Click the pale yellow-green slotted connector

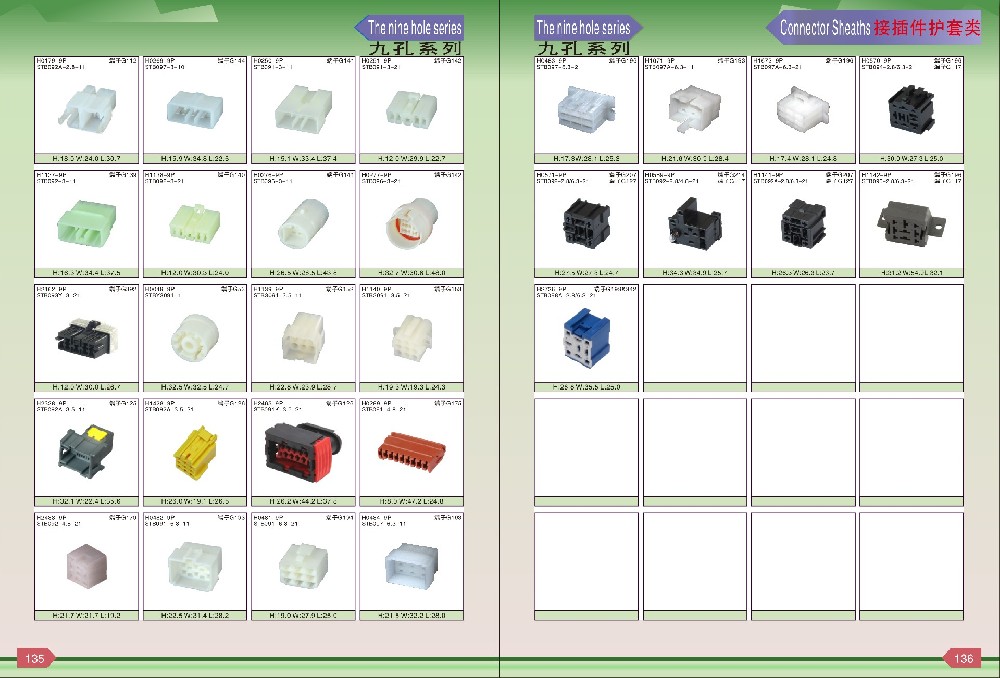(x=195, y=223)
